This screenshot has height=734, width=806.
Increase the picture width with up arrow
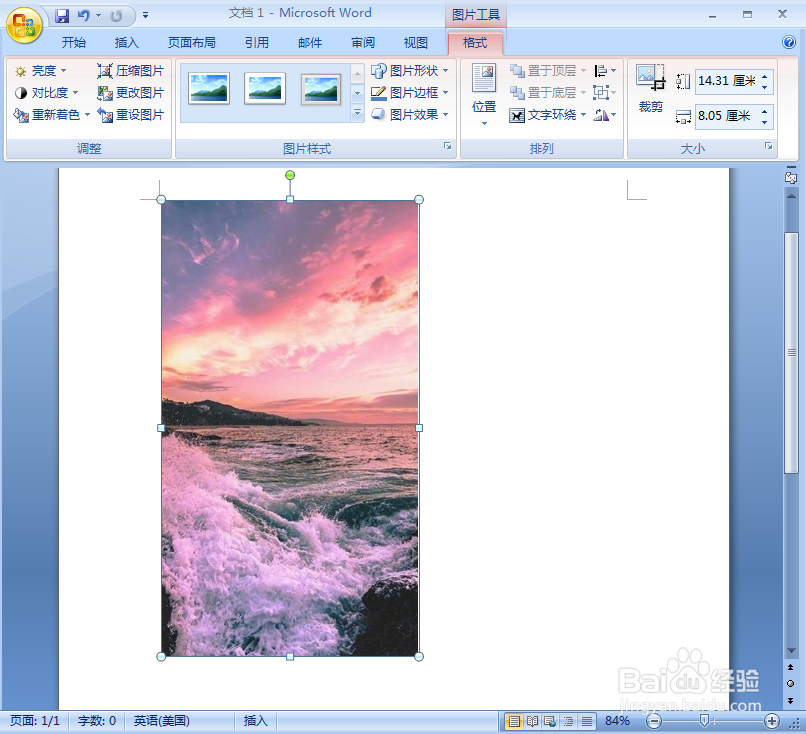coord(765,111)
